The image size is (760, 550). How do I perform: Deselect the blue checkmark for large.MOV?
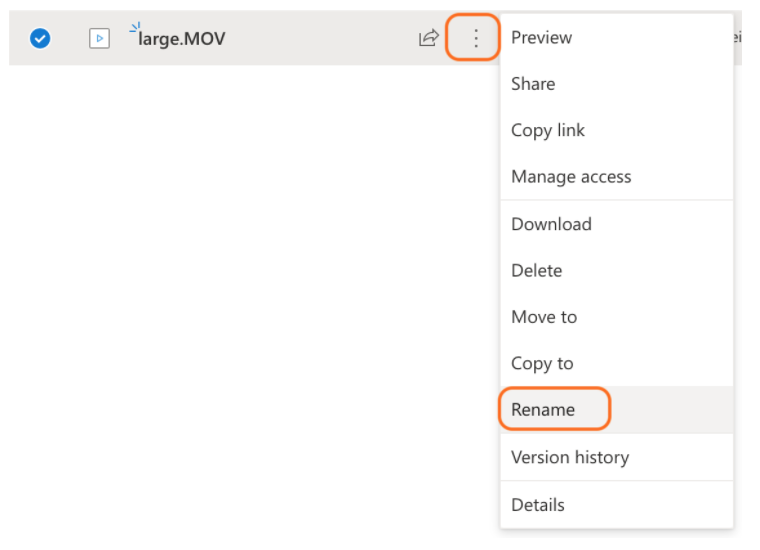click(x=40, y=38)
